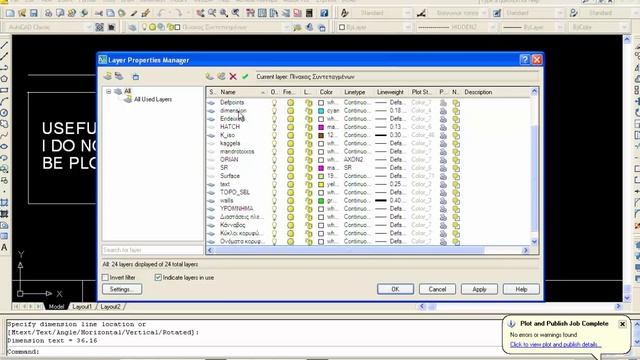Open the dialog's question-mark help icon

pyautogui.click(x=525, y=60)
